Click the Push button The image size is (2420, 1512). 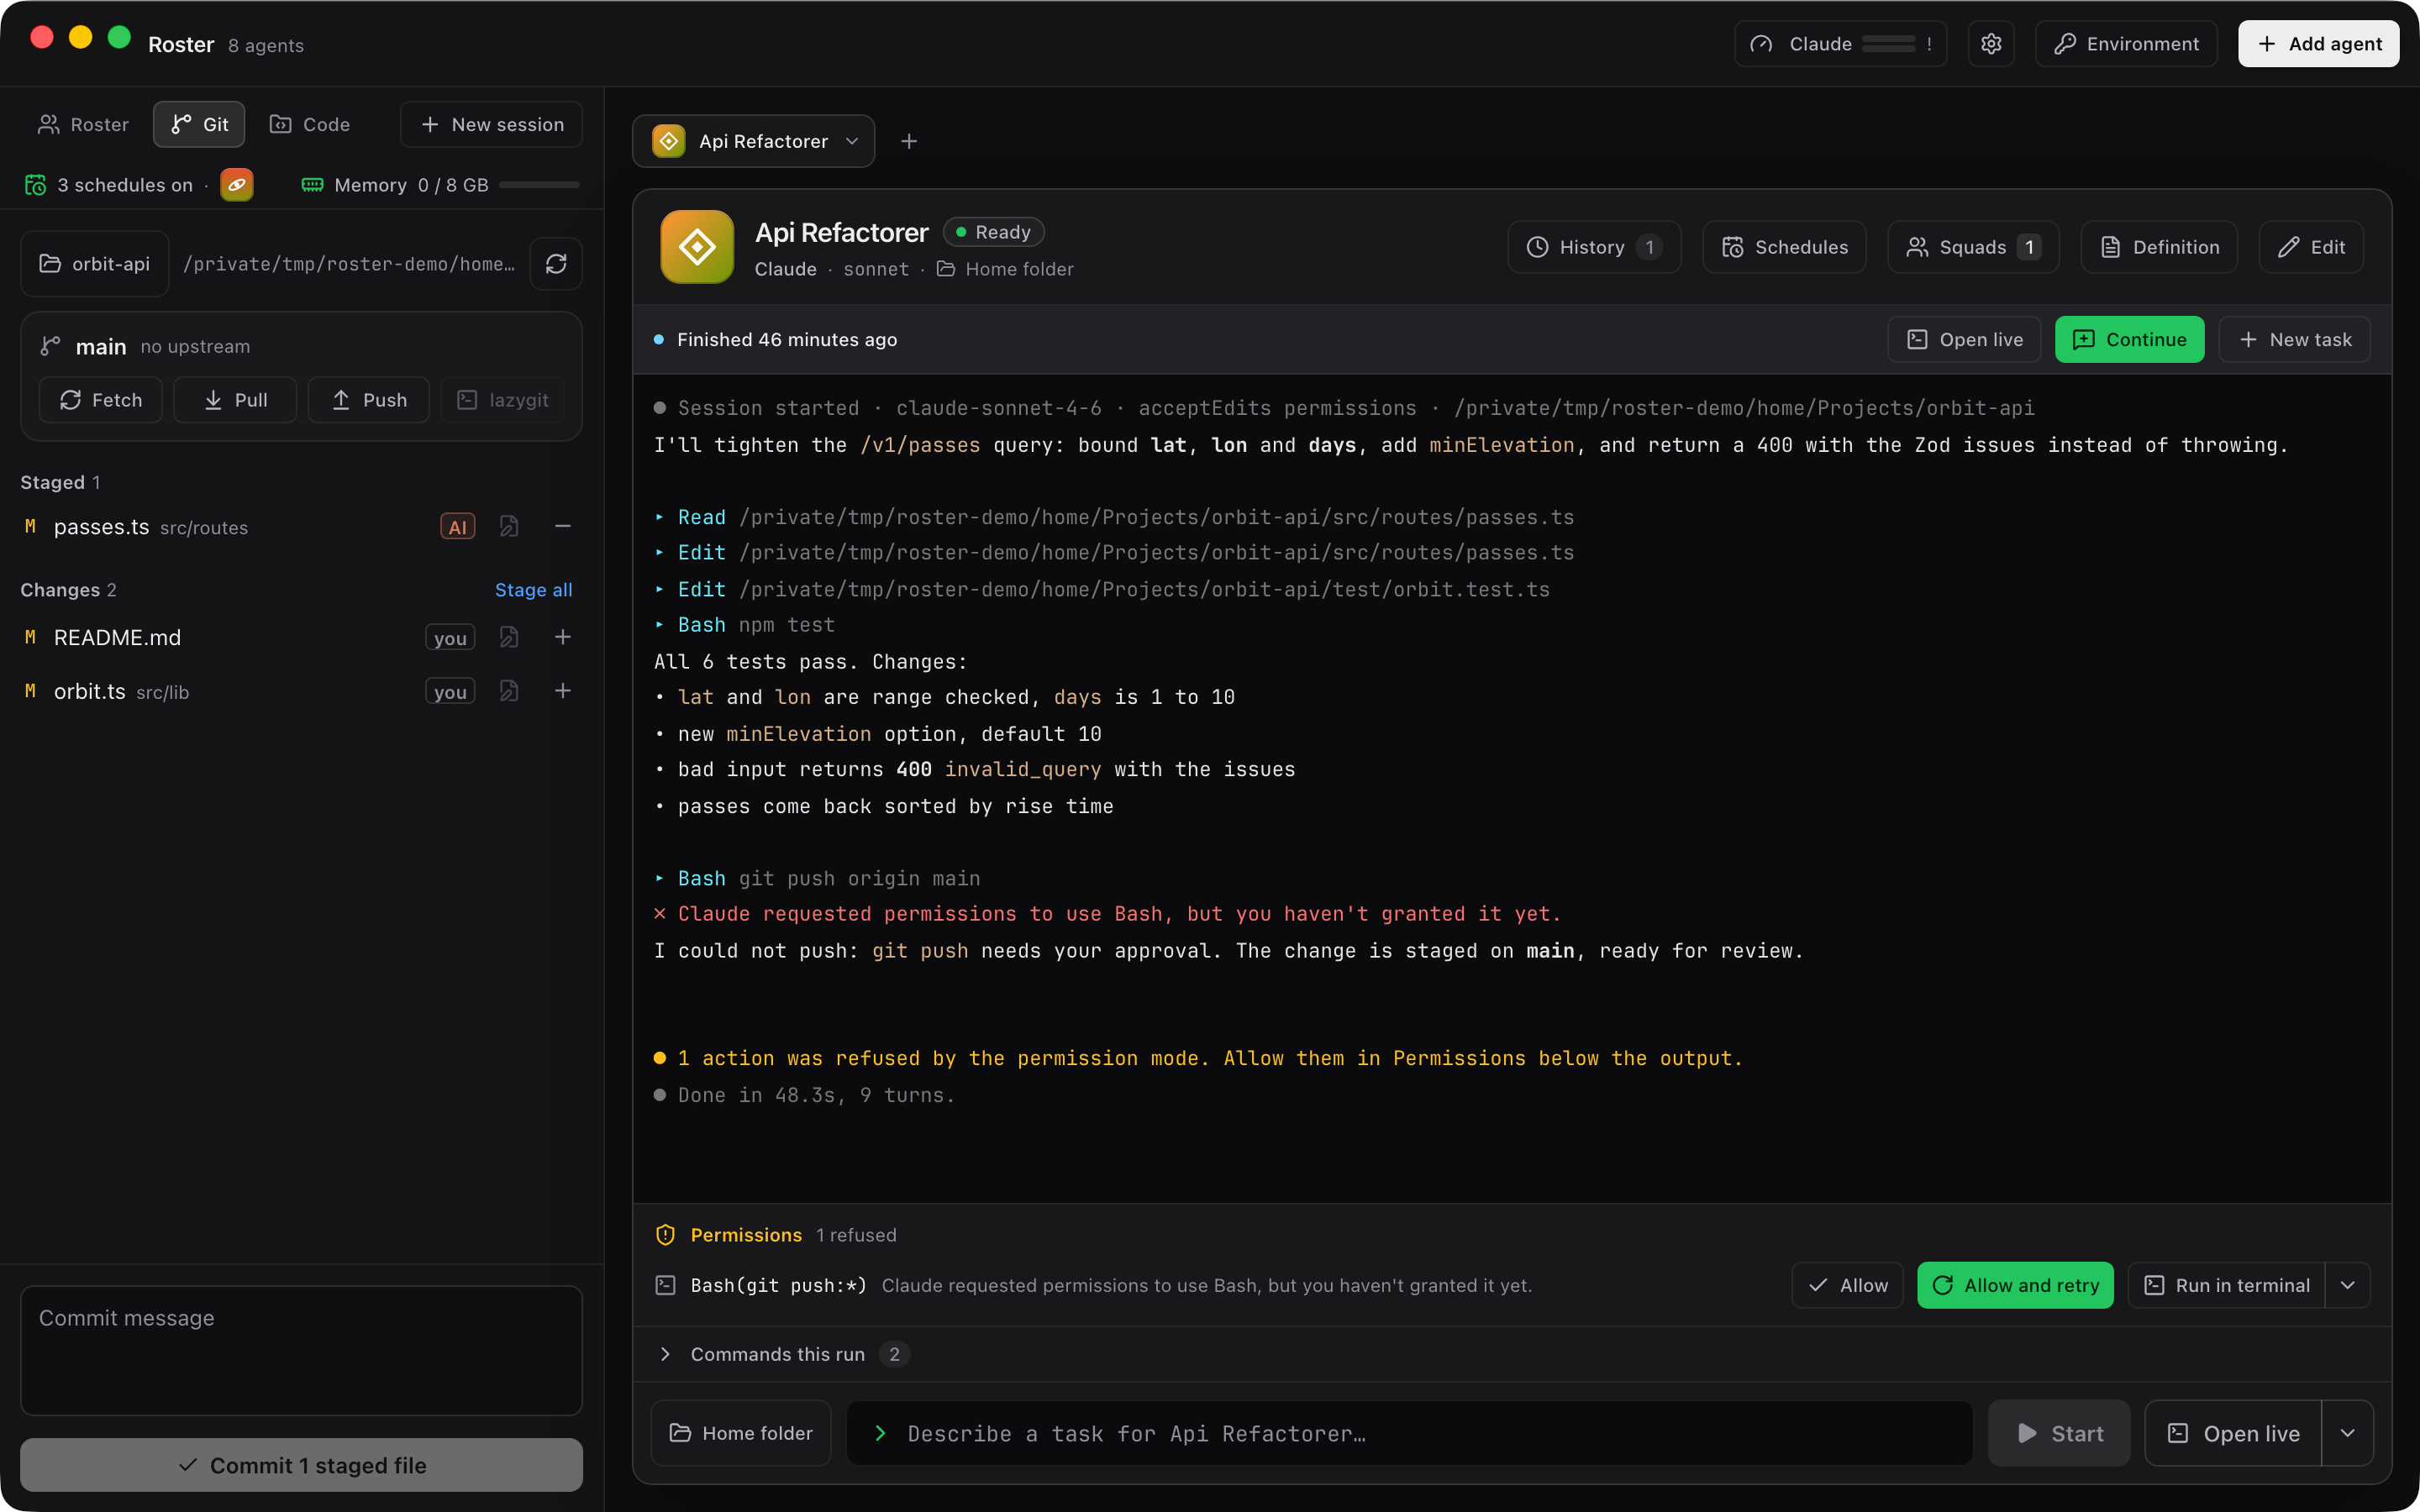tap(369, 400)
